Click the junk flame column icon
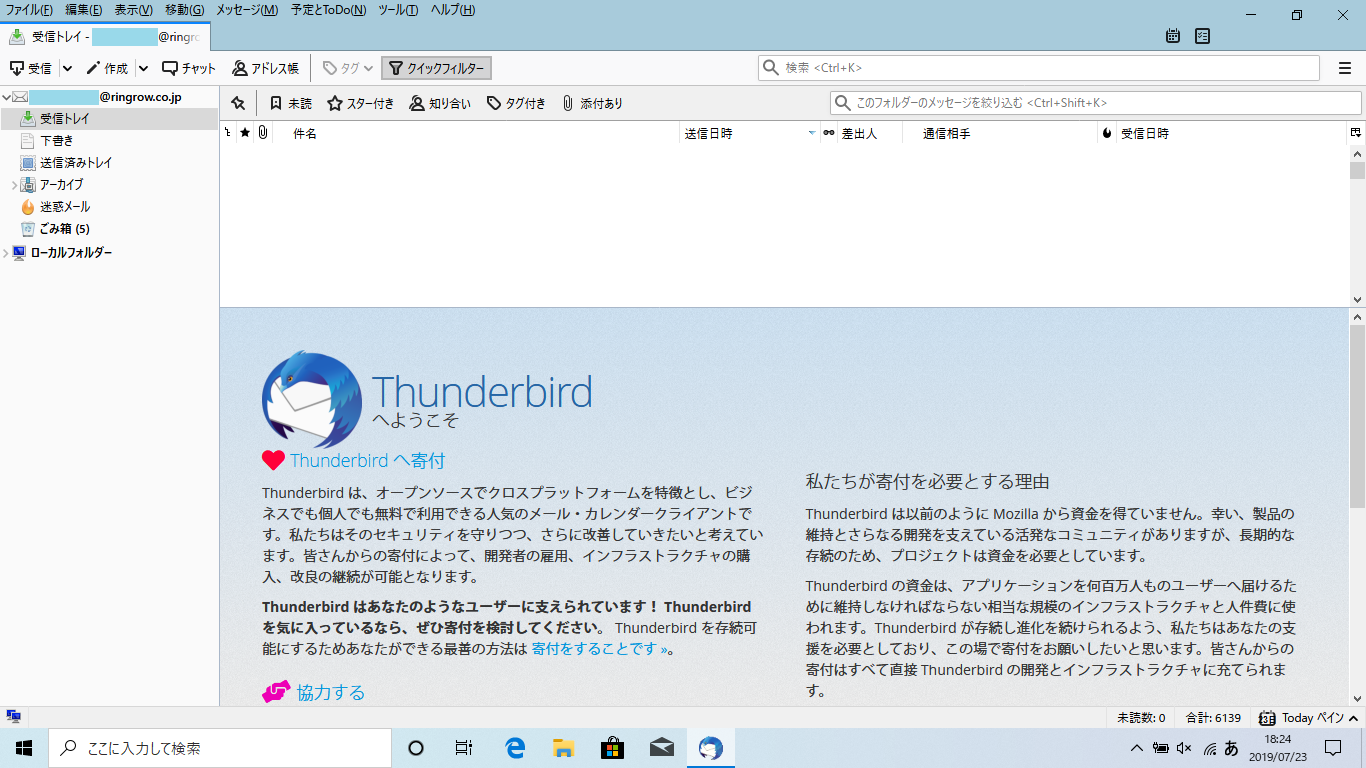This screenshot has width=1366, height=768. click(x=1107, y=132)
